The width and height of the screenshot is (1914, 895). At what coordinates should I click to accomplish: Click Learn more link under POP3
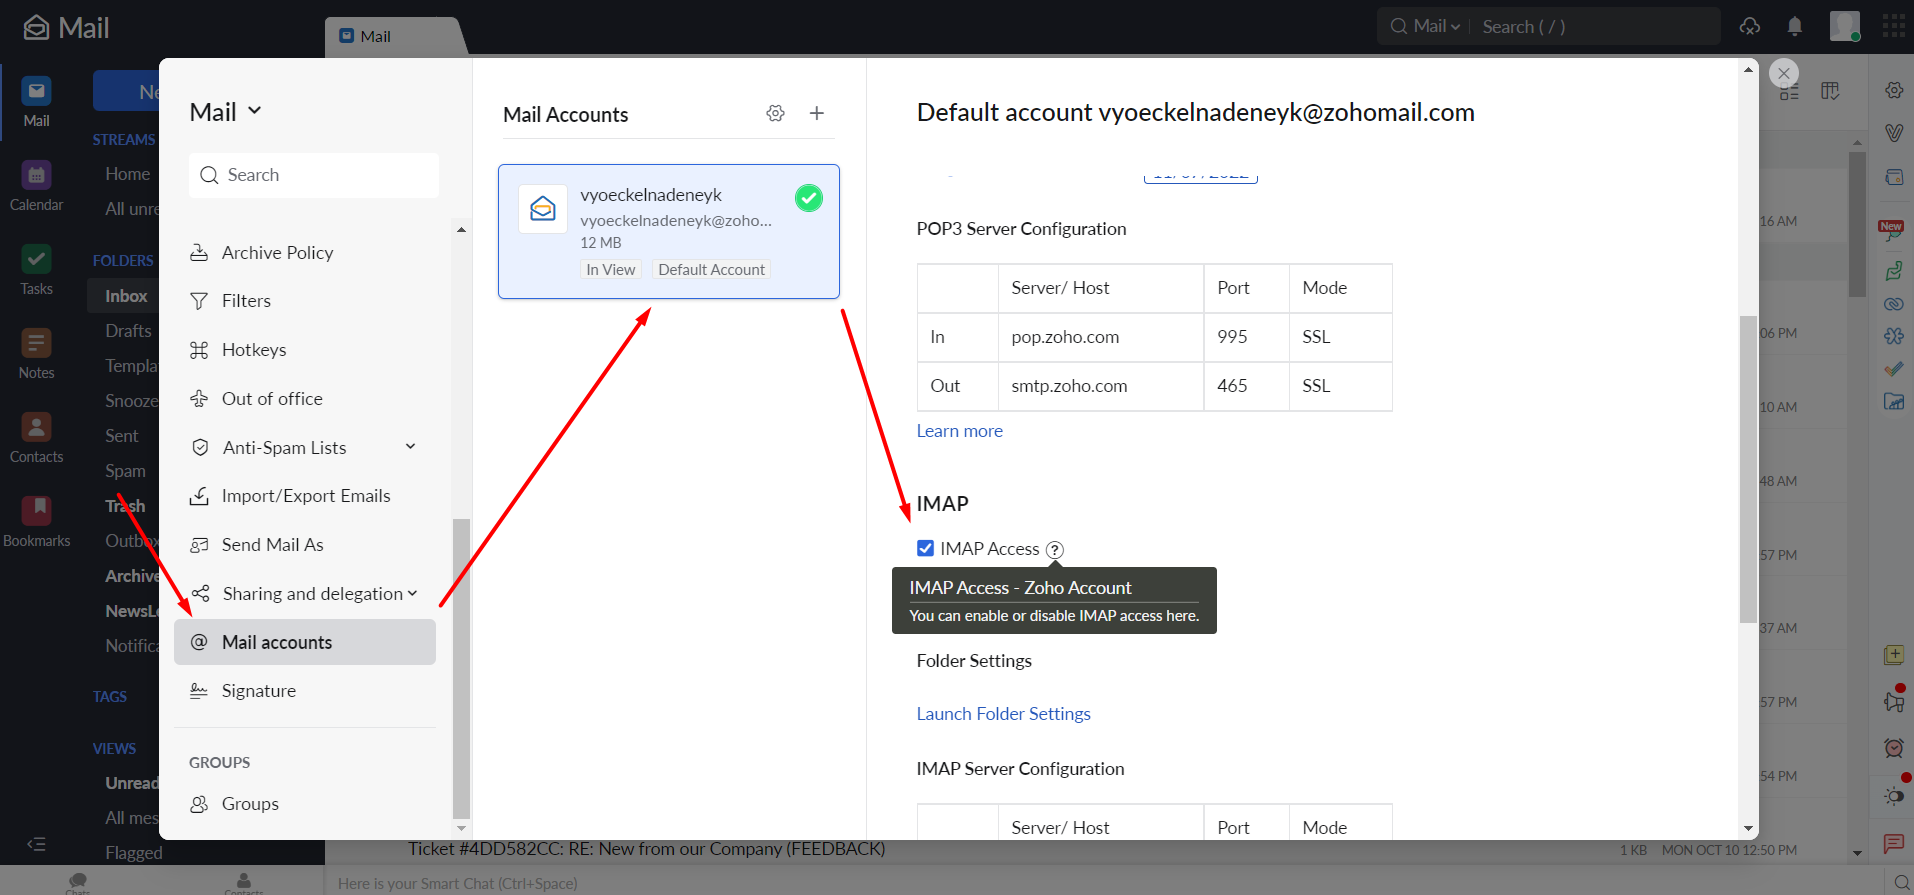point(959,431)
